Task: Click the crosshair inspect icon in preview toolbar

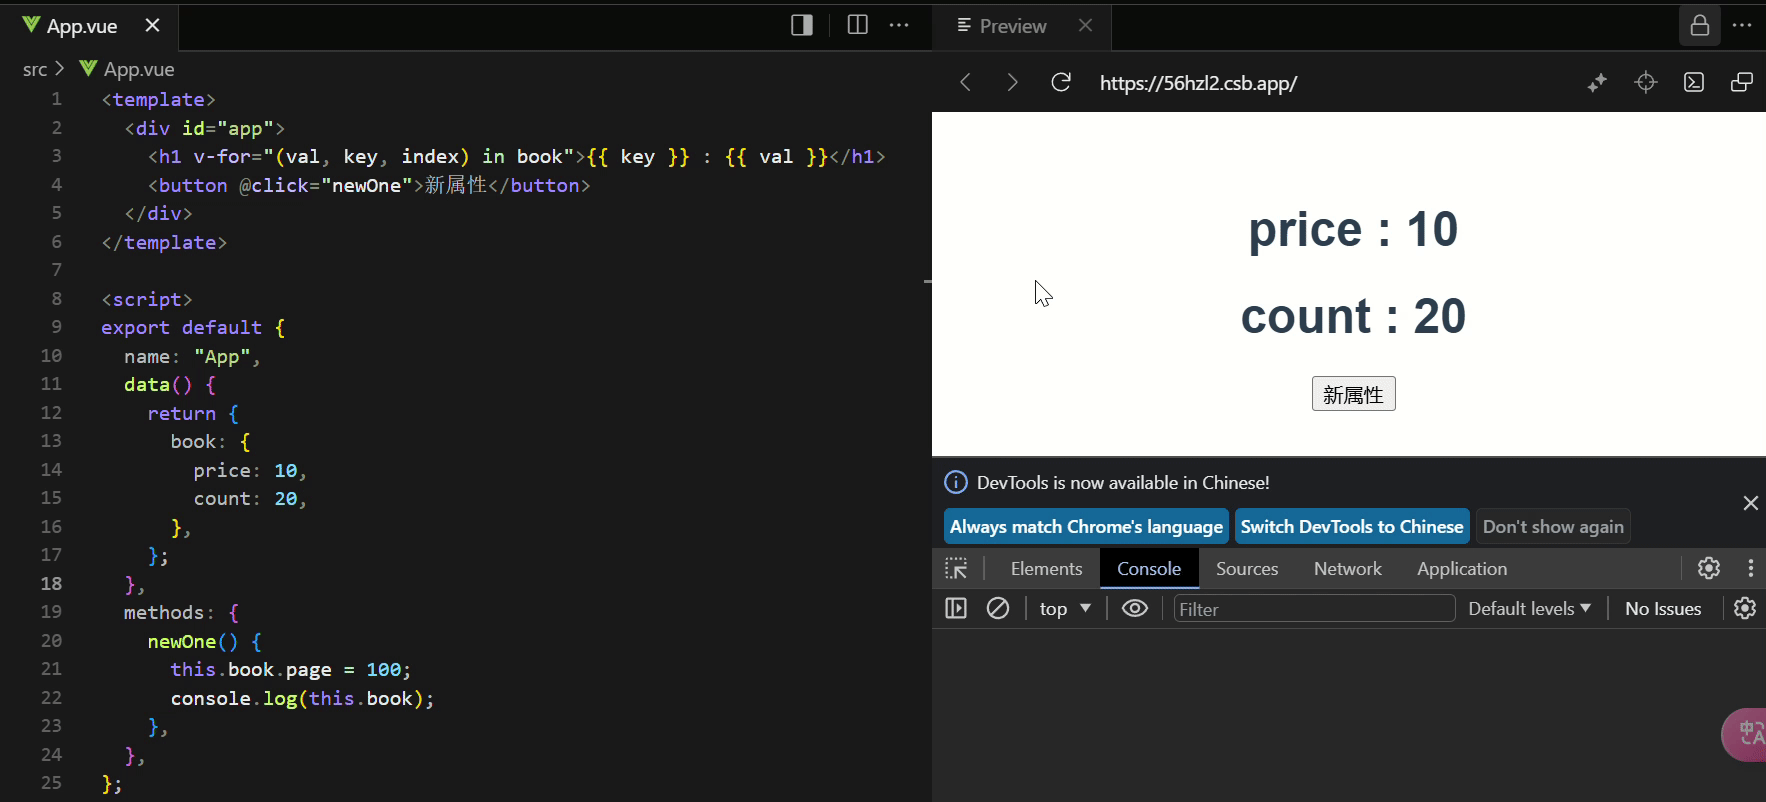Action: click(1645, 82)
